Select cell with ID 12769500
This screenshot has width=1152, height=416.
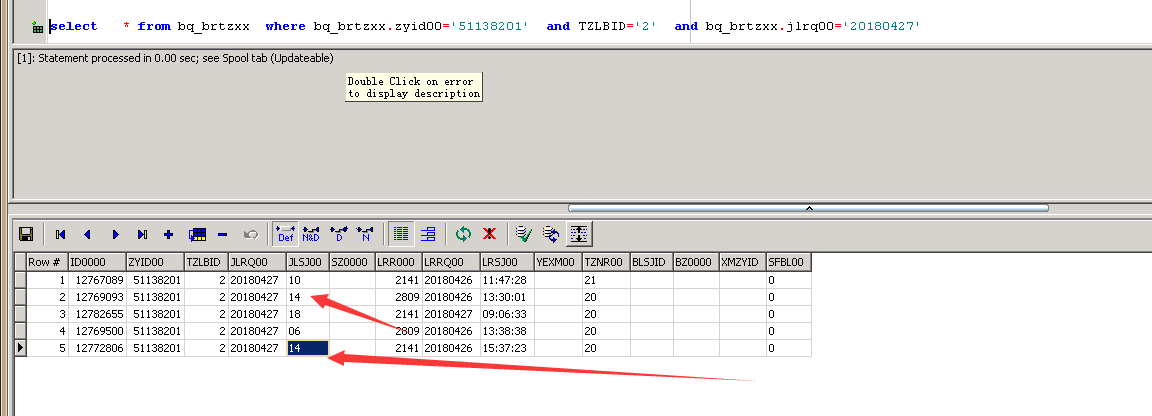point(96,331)
